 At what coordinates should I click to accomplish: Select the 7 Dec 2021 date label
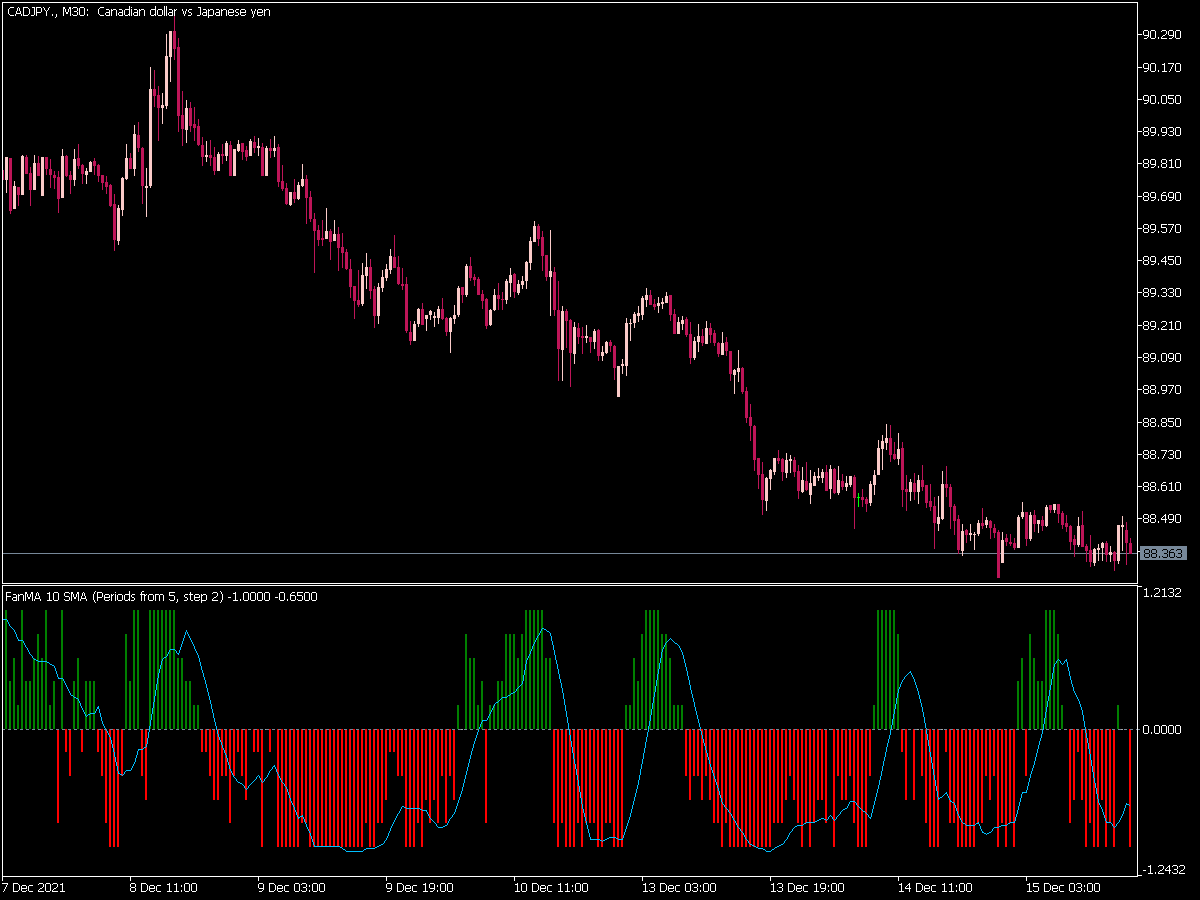point(33,888)
